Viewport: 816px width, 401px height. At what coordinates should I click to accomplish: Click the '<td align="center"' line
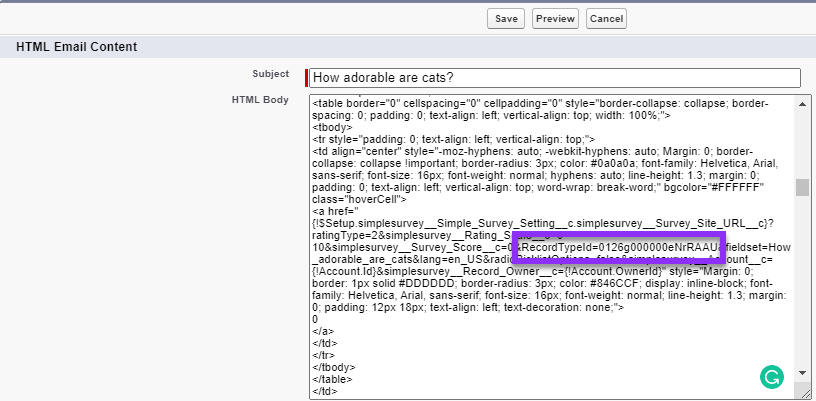pyautogui.click(x=532, y=151)
